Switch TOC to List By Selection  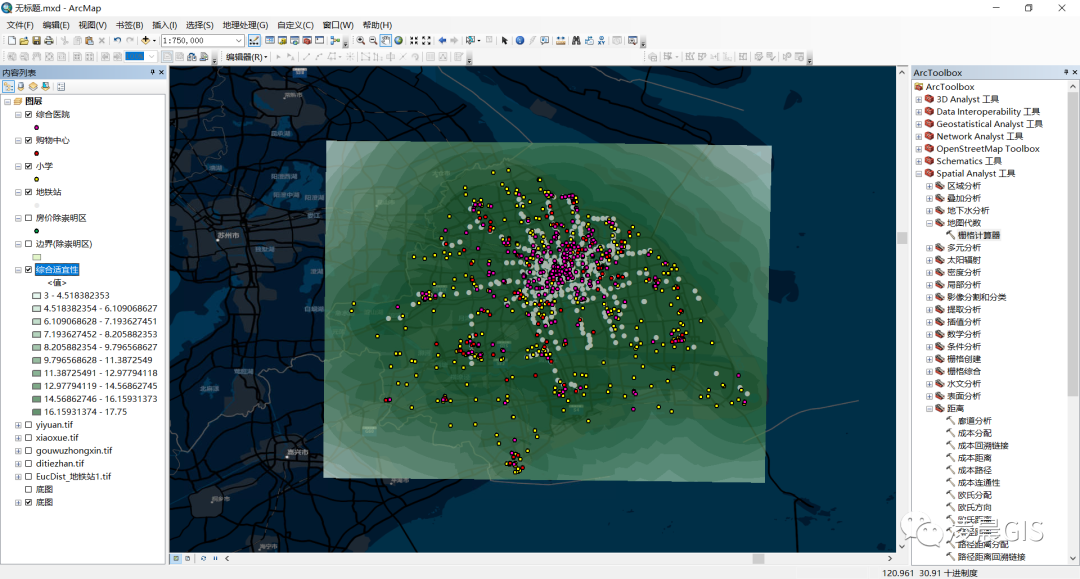click(x=45, y=87)
